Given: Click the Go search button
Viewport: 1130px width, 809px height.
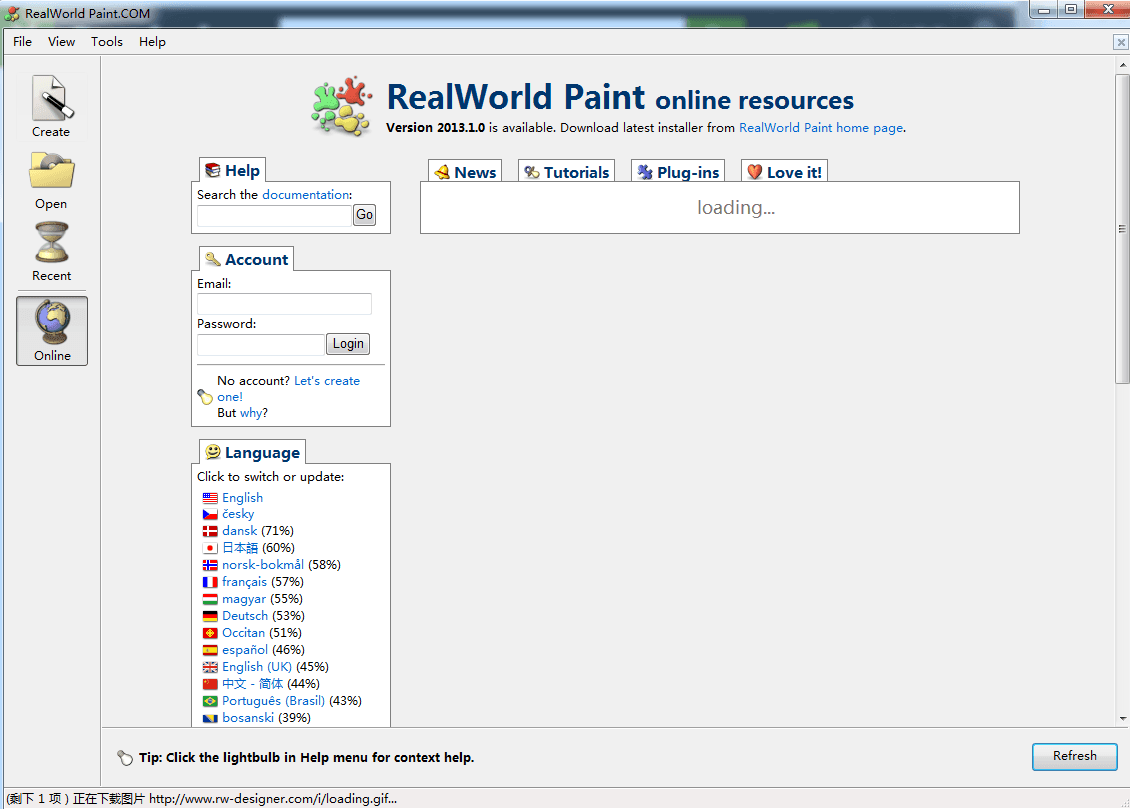Looking at the screenshot, I should [365, 215].
